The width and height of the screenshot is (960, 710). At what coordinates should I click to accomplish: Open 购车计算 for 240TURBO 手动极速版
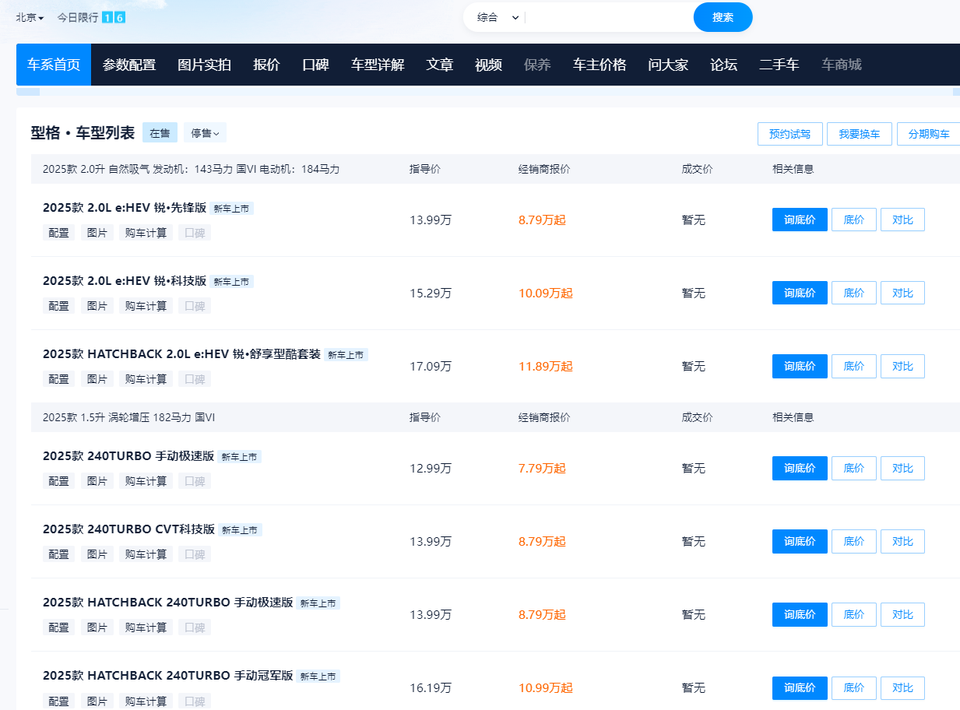pyautogui.click(x=146, y=481)
